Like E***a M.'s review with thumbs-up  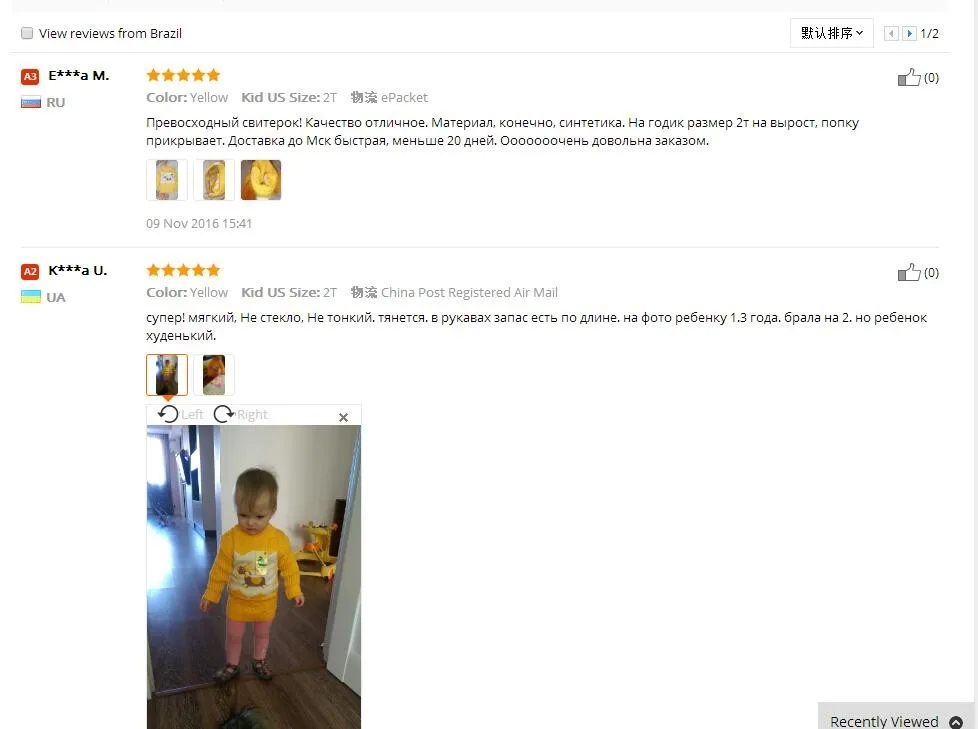[909, 77]
